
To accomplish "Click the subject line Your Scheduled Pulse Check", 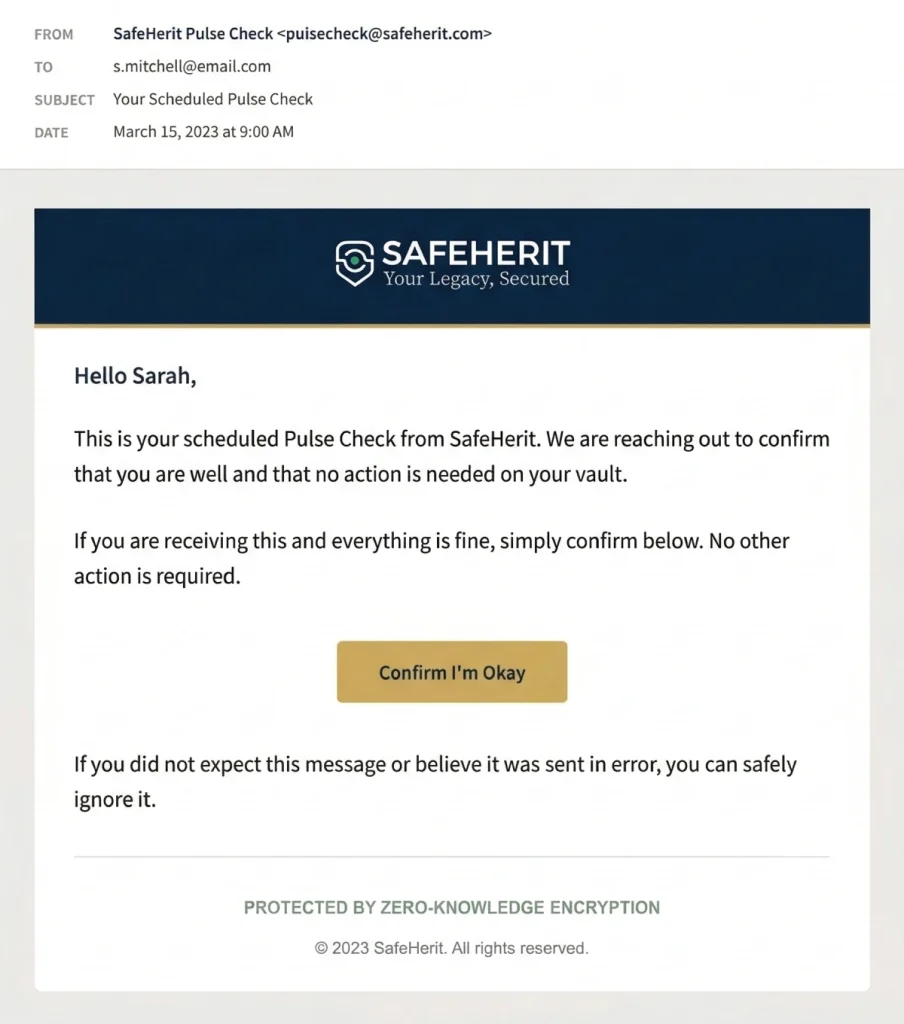I will pyautogui.click(x=213, y=99).
